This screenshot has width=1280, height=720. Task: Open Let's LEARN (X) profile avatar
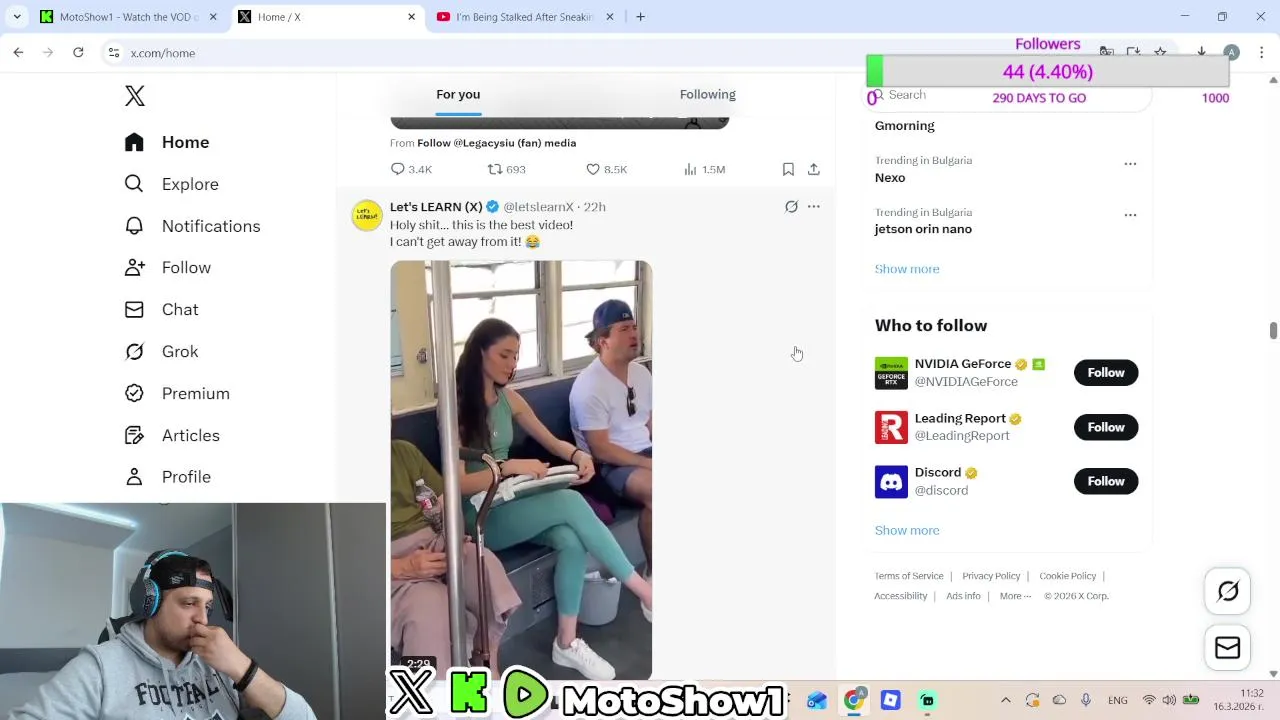coord(366,215)
